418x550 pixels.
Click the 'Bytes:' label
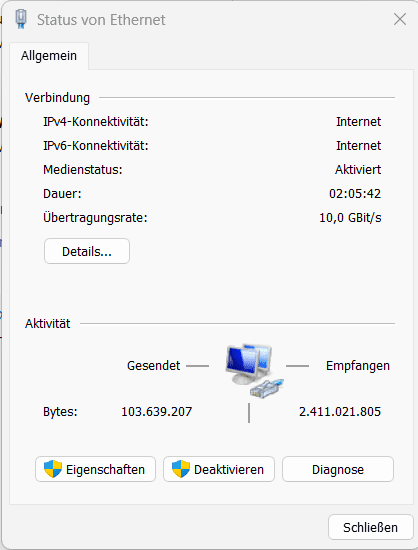(60, 411)
